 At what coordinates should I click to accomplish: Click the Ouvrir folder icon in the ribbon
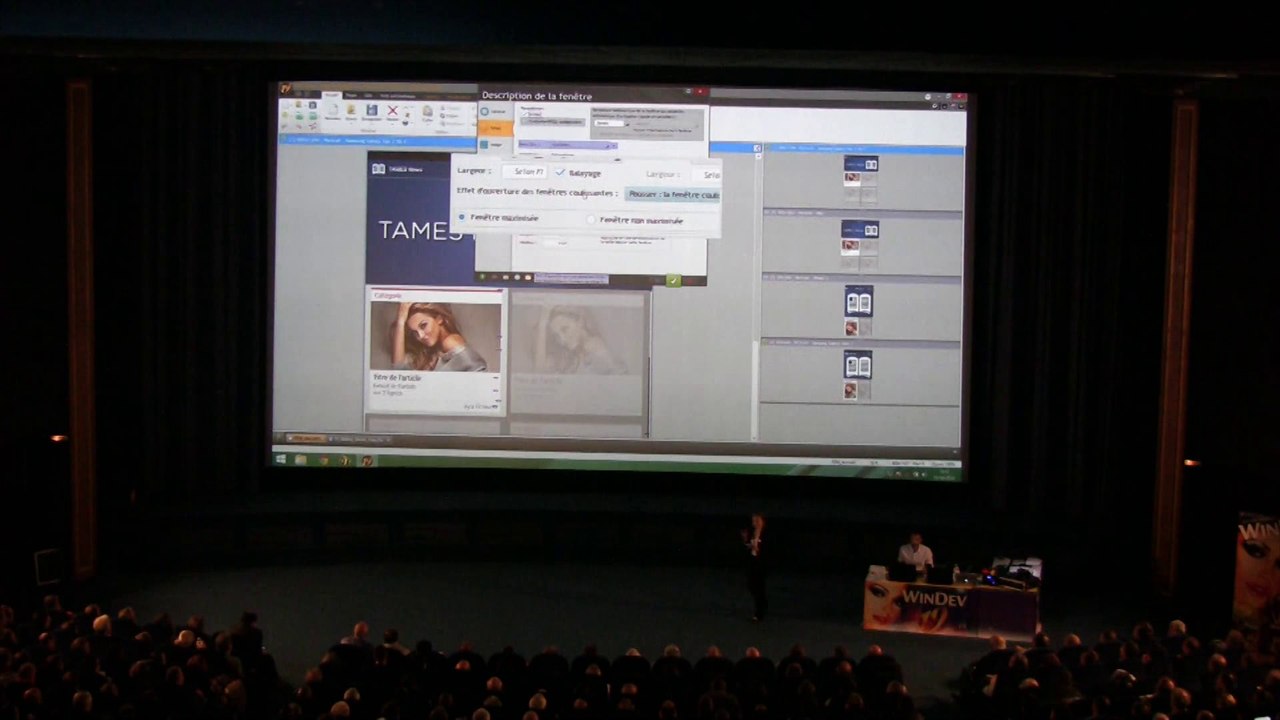pyautogui.click(x=352, y=110)
